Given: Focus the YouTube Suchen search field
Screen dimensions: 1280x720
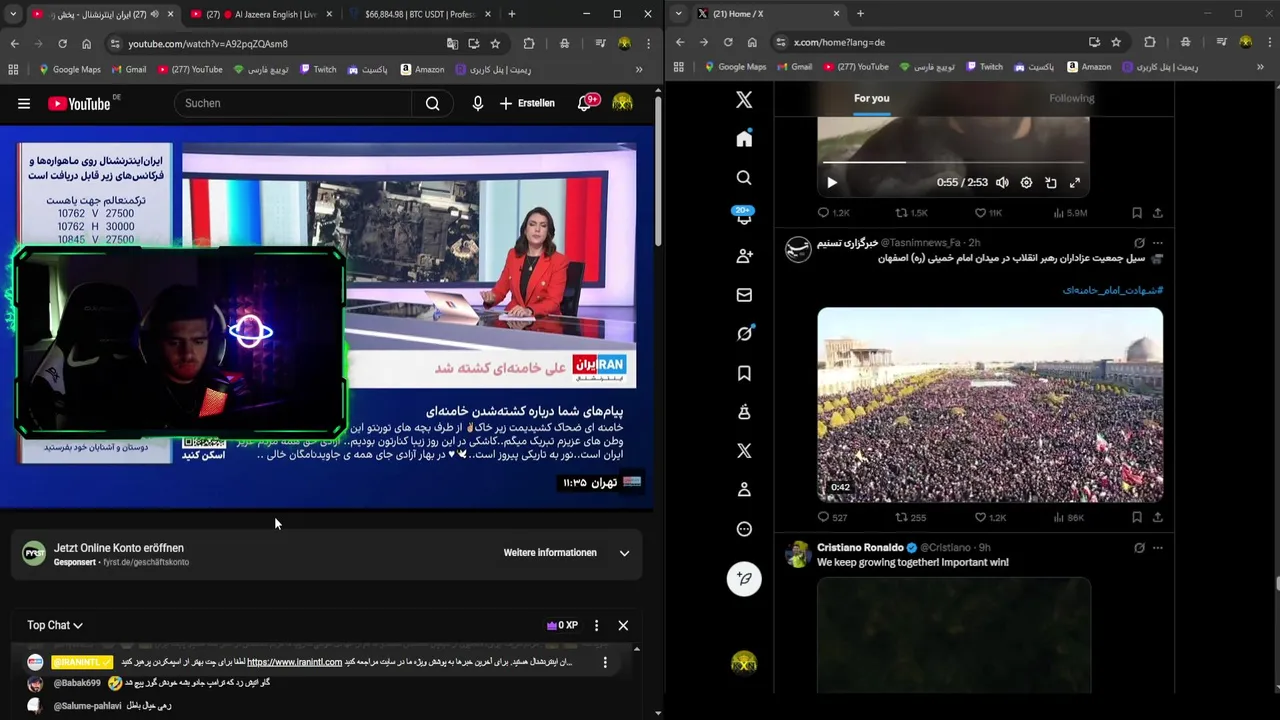Looking at the screenshot, I should 292,103.
